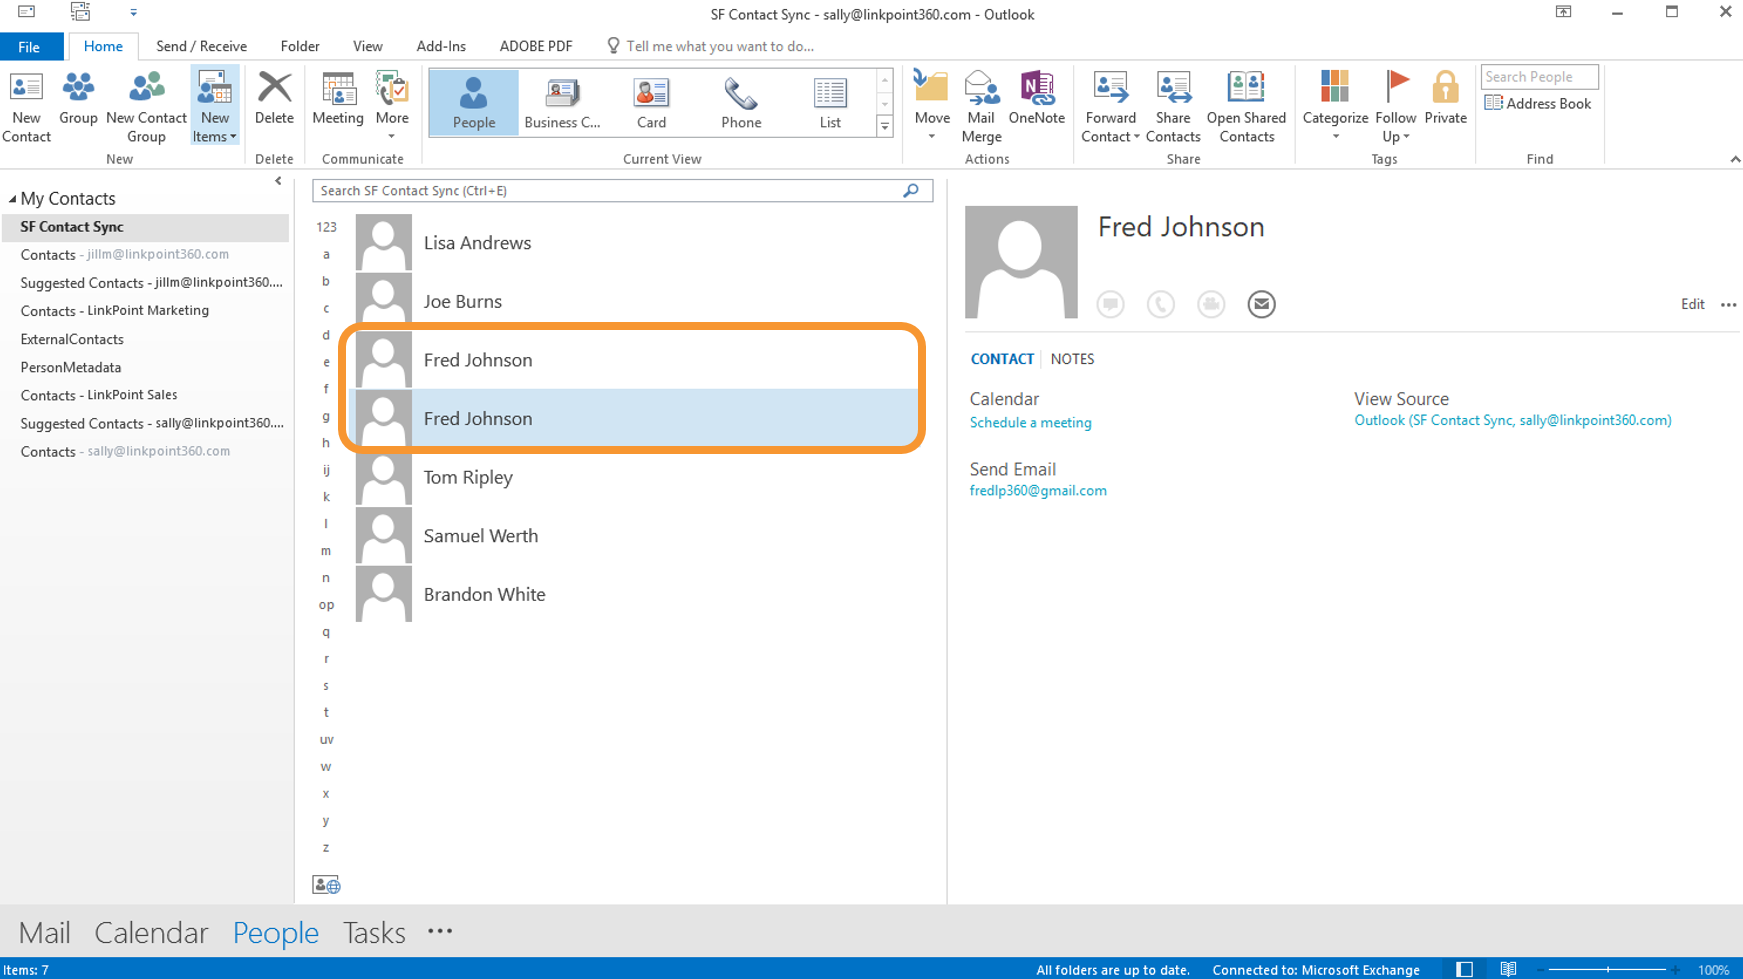Open the View ribbon tab
Viewport: 1743px width, 979px height.
367,46
